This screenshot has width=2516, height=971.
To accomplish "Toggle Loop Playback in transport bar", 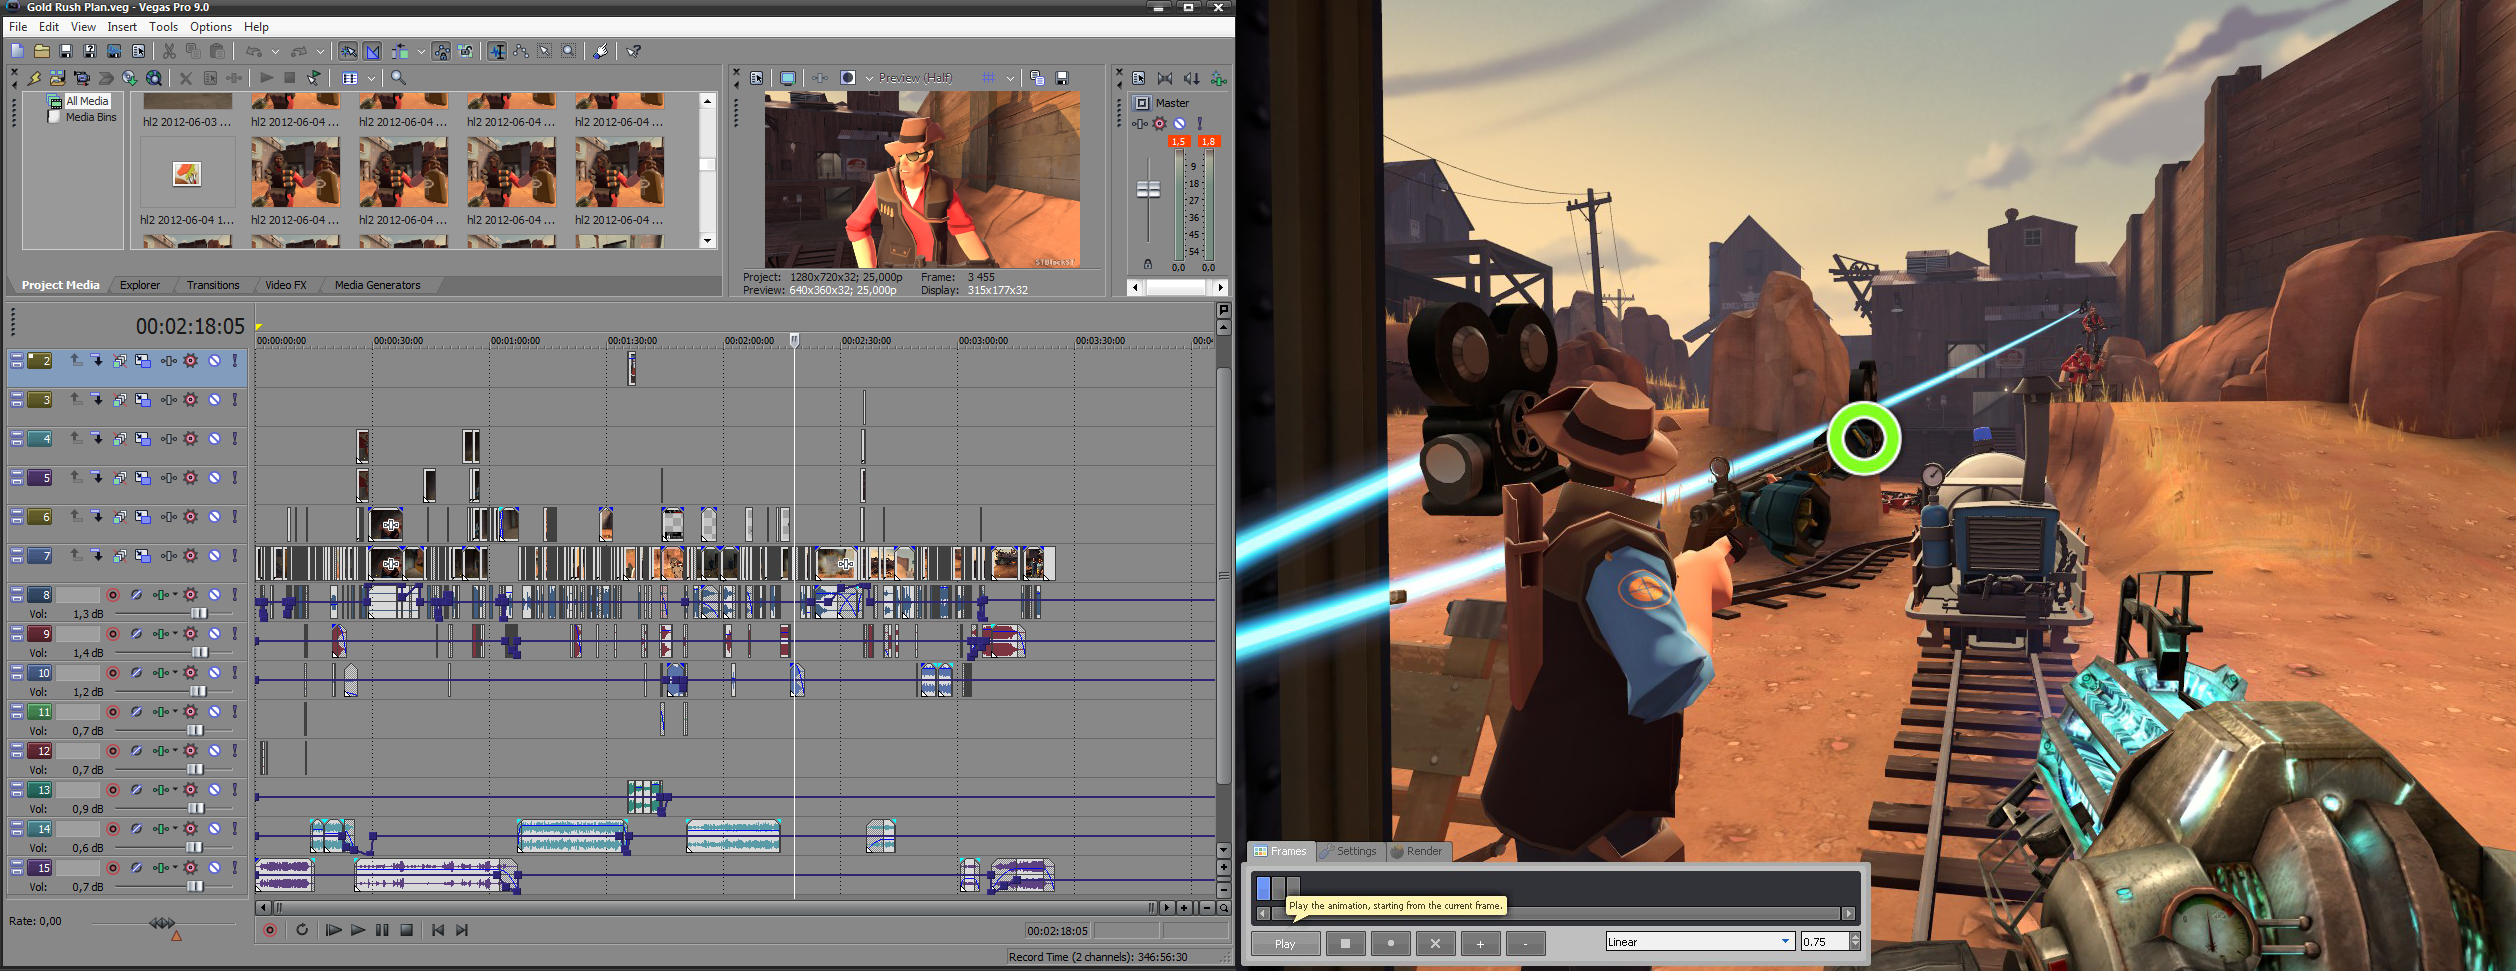I will tap(302, 930).
